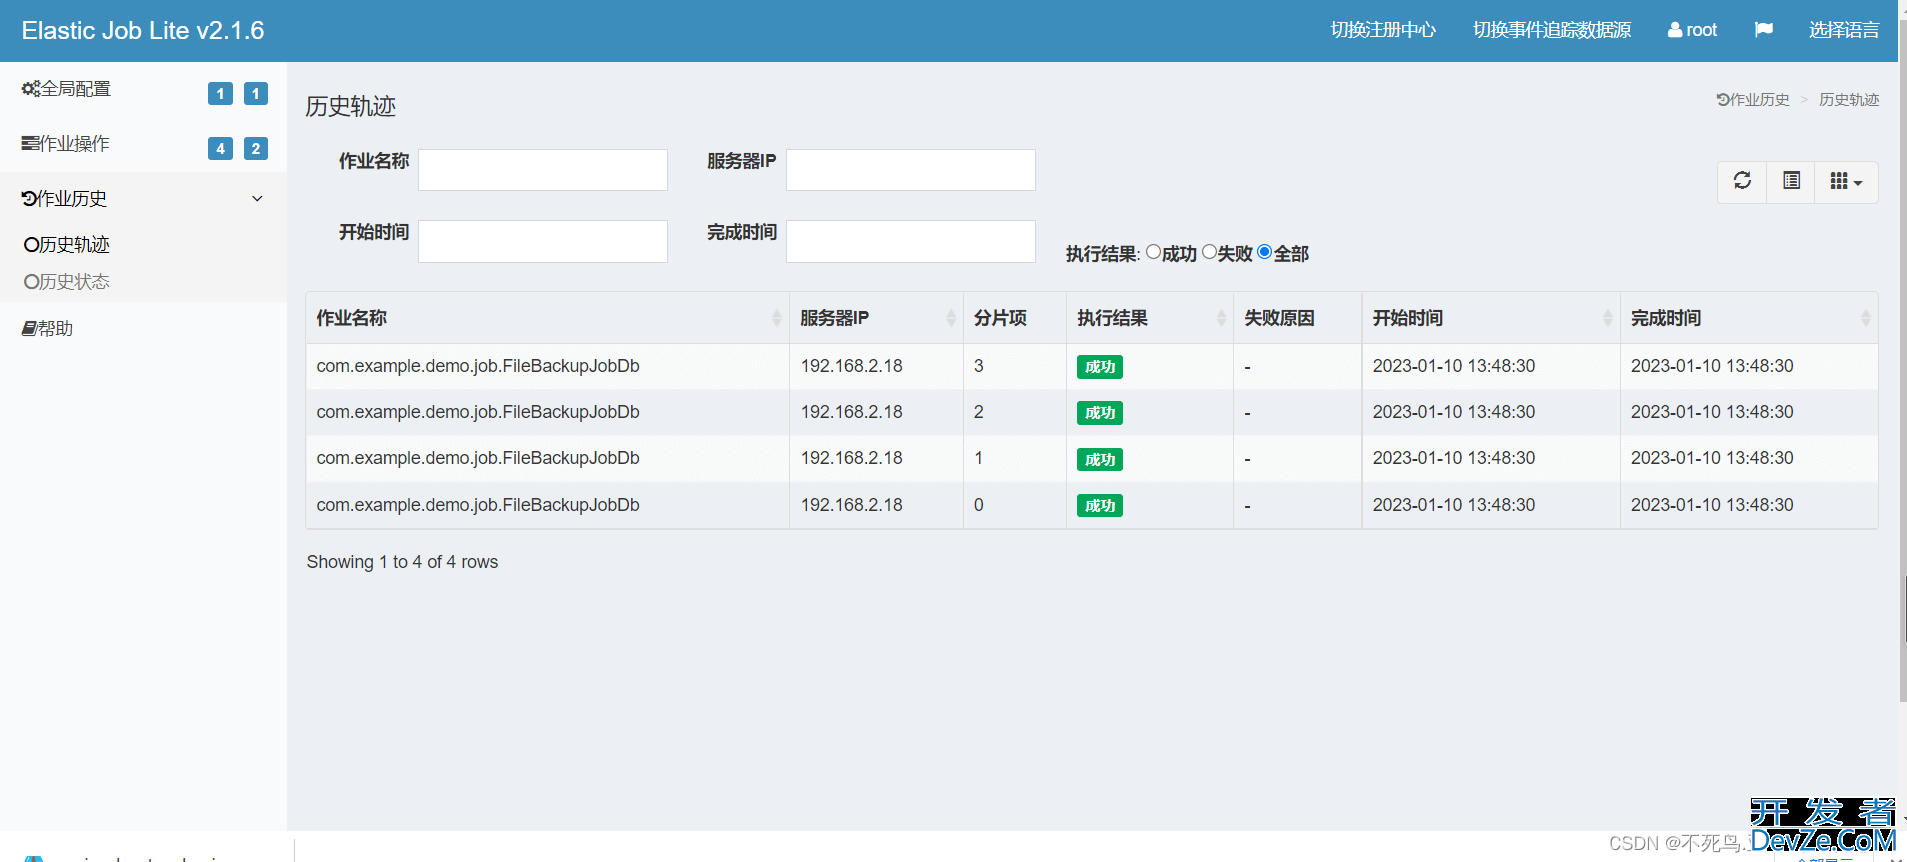Click 历史轨迹 breadcrumb item
Viewport: 1907px width, 862px height.
pyautogui.click(x=1849, y=100)
